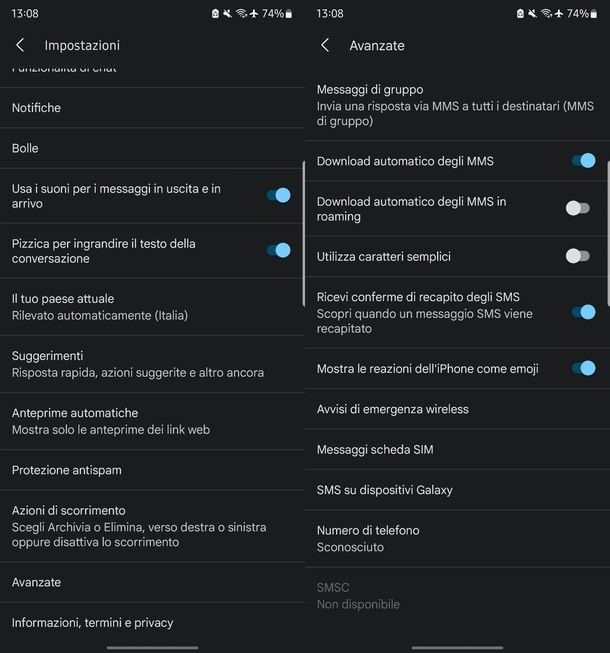
Task: Enable Download automatico degli MMS in roaming
Action: (578, 208)
